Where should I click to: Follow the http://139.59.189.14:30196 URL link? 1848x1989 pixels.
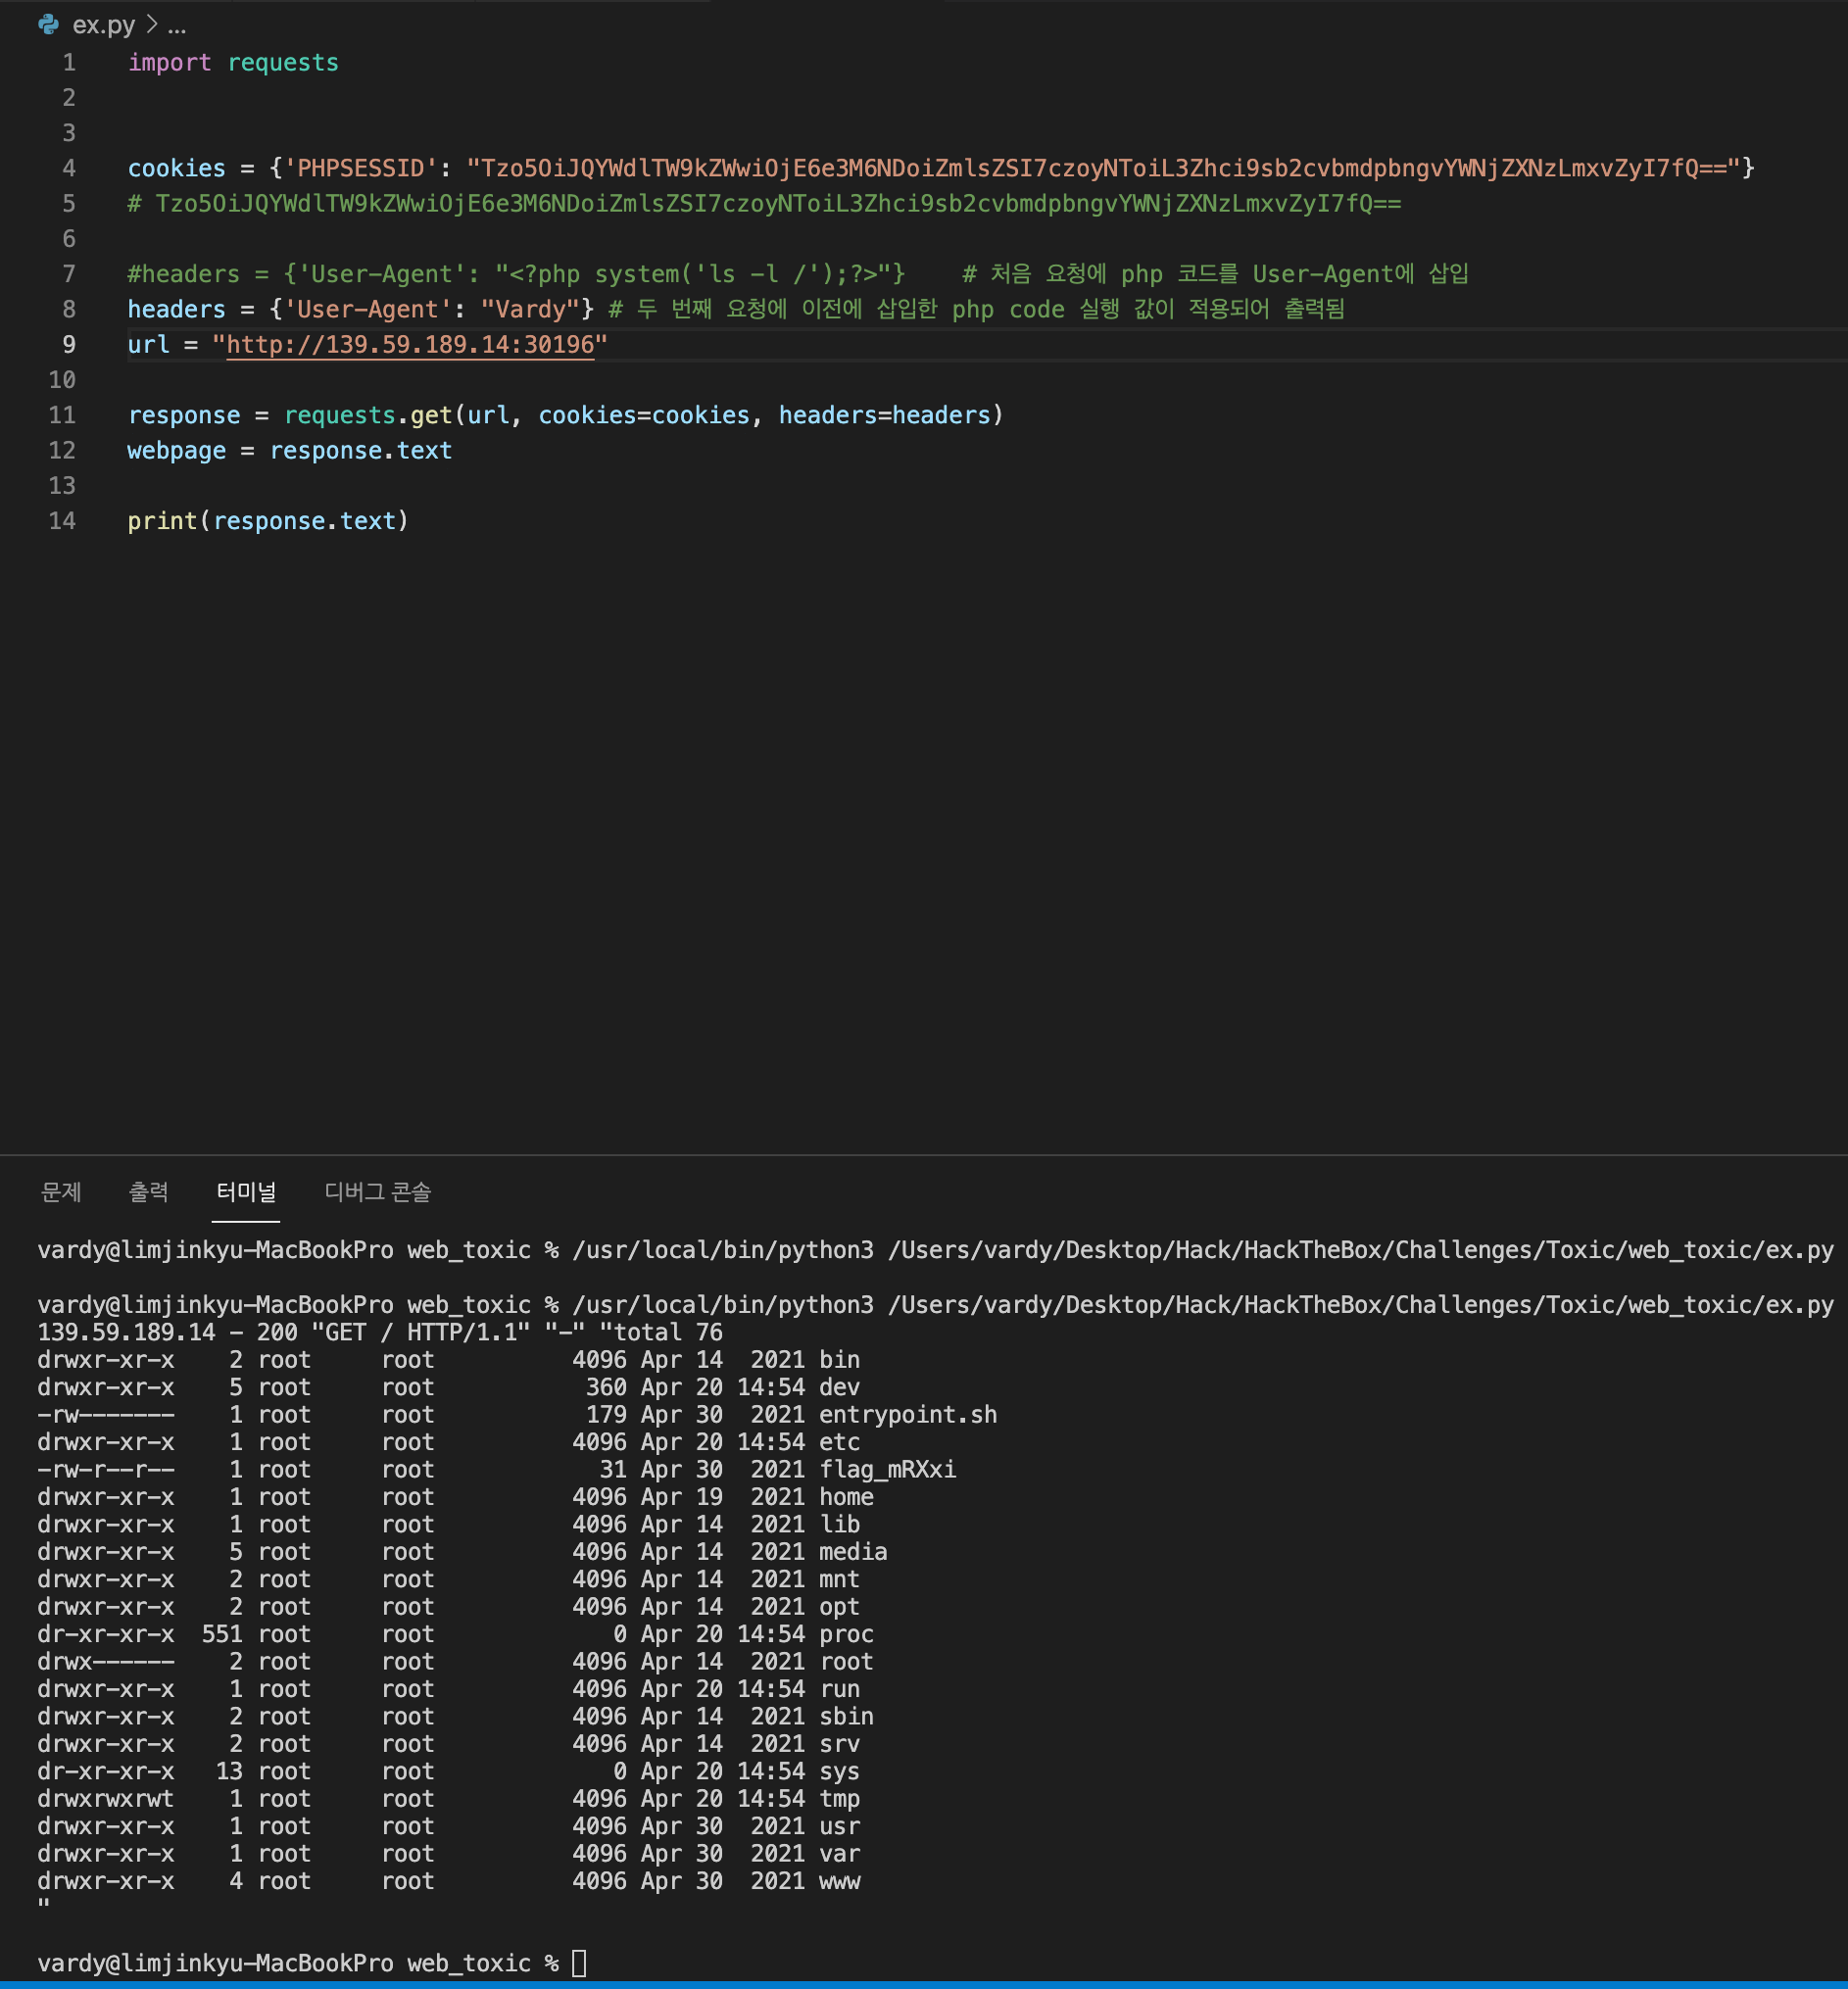pyautogui.click(x=410, y=344)
